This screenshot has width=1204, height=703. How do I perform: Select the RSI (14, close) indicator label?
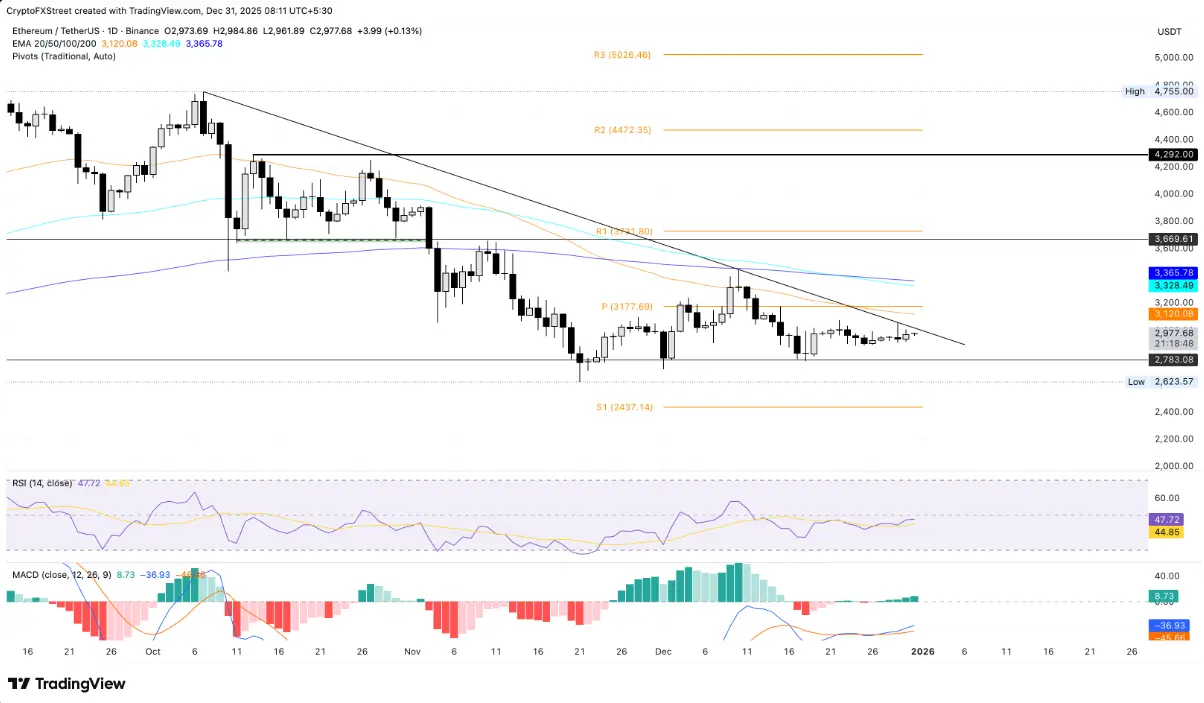click(x=43, y=483)
